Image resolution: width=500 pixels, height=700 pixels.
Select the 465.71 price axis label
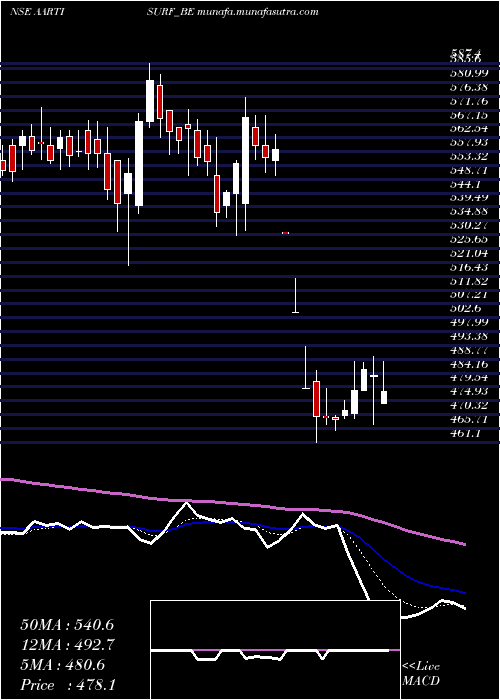point(471,419)
